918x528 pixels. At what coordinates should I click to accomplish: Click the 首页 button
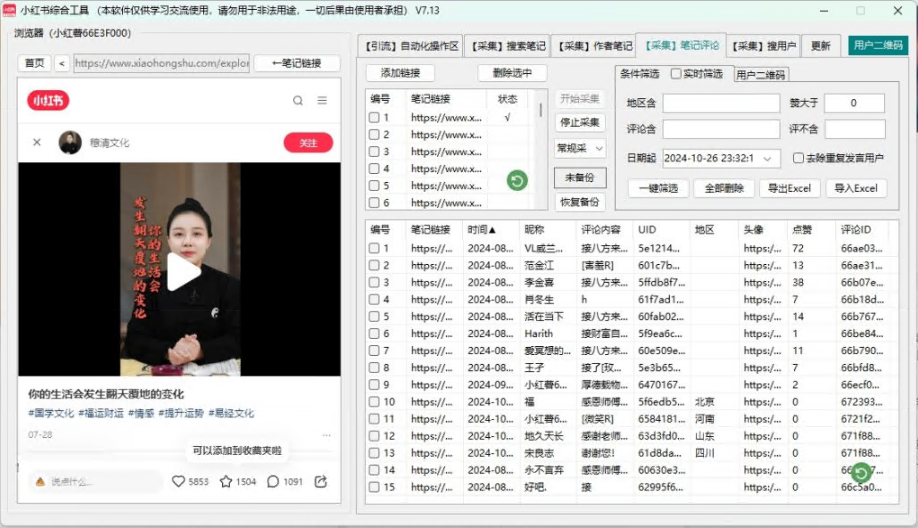34,63
